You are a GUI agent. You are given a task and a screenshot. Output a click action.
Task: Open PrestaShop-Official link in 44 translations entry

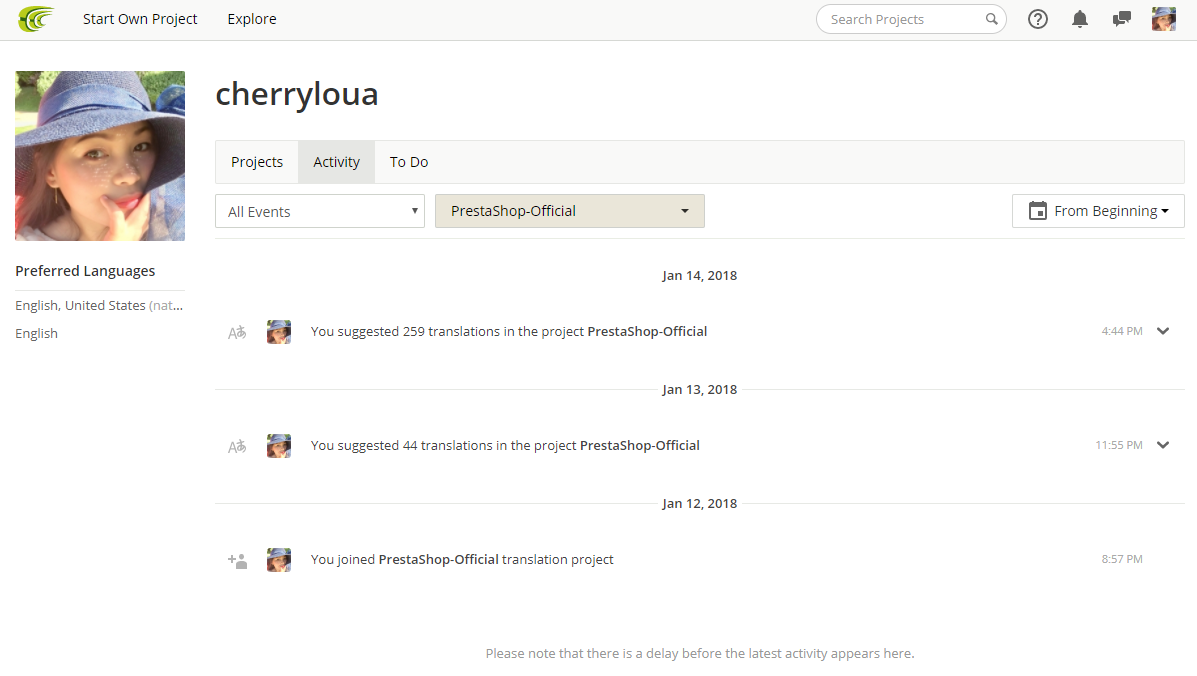640,445
